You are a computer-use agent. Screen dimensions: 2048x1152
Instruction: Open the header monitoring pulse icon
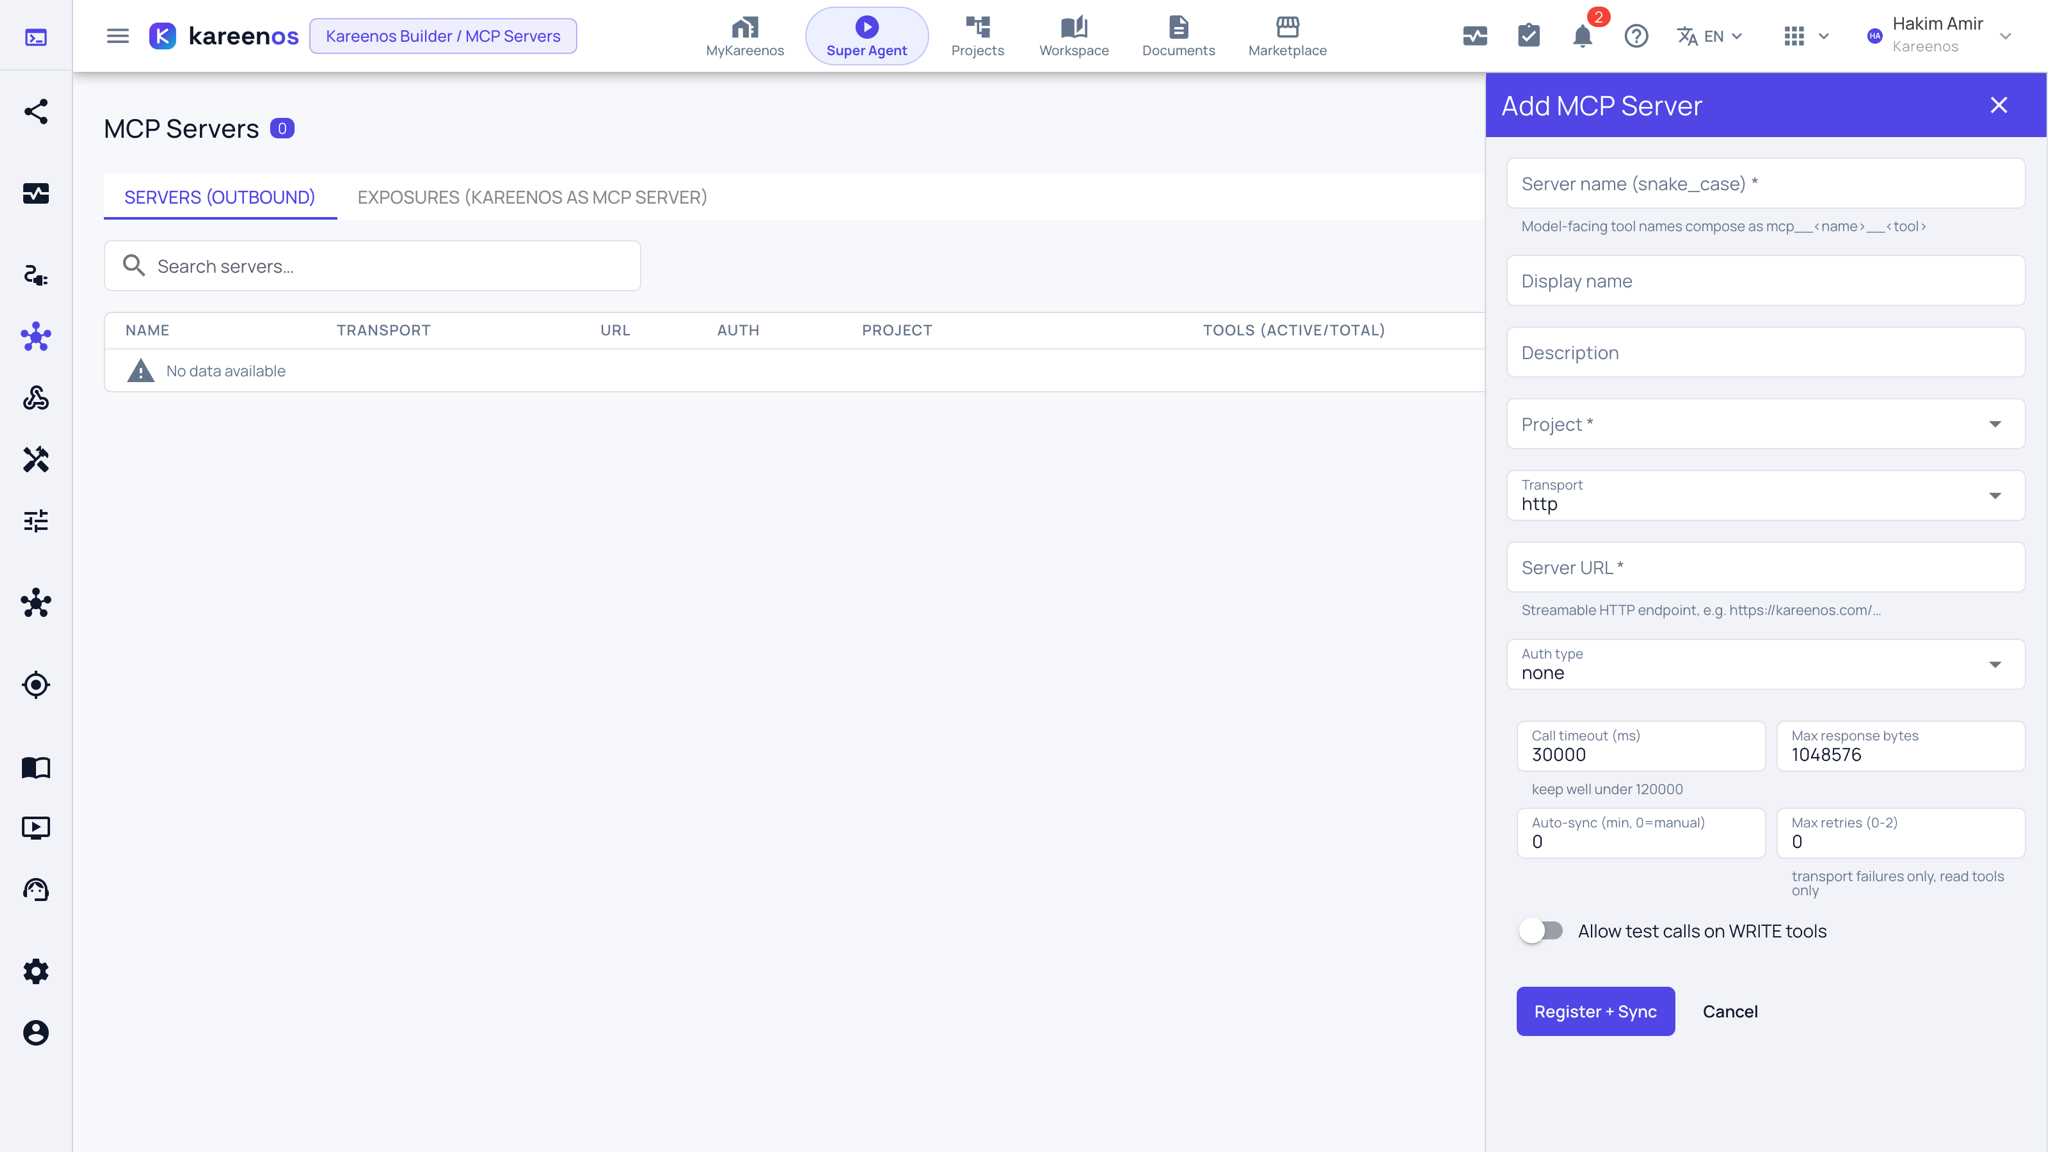click(1475, 36)
